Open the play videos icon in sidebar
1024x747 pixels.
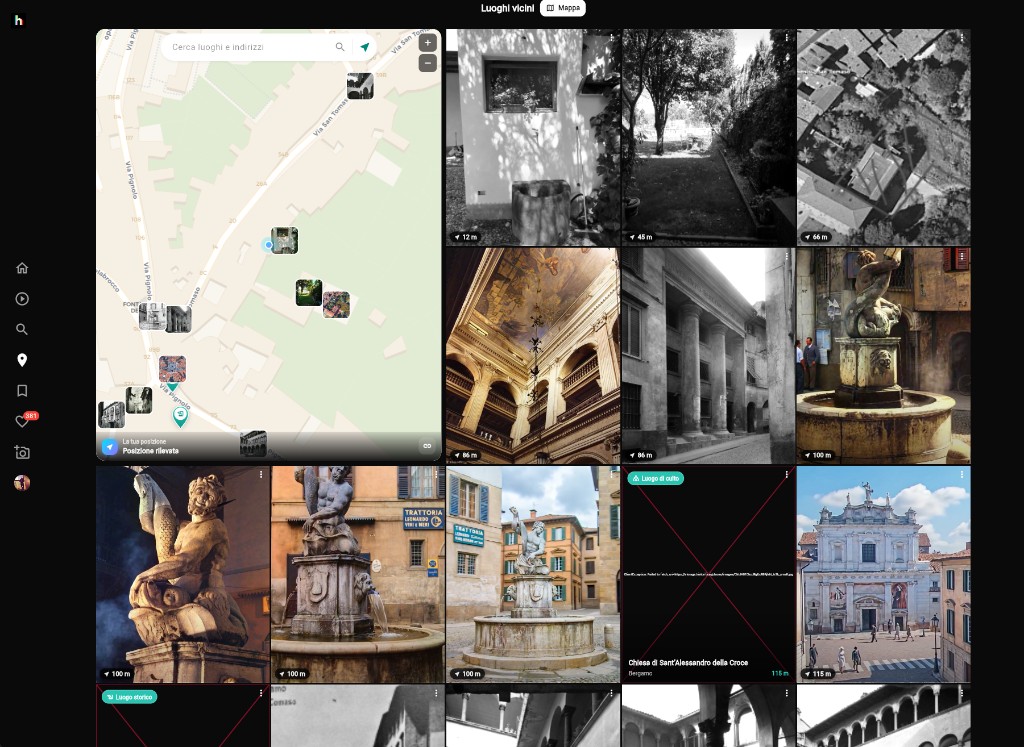click(x=22, y=299)
